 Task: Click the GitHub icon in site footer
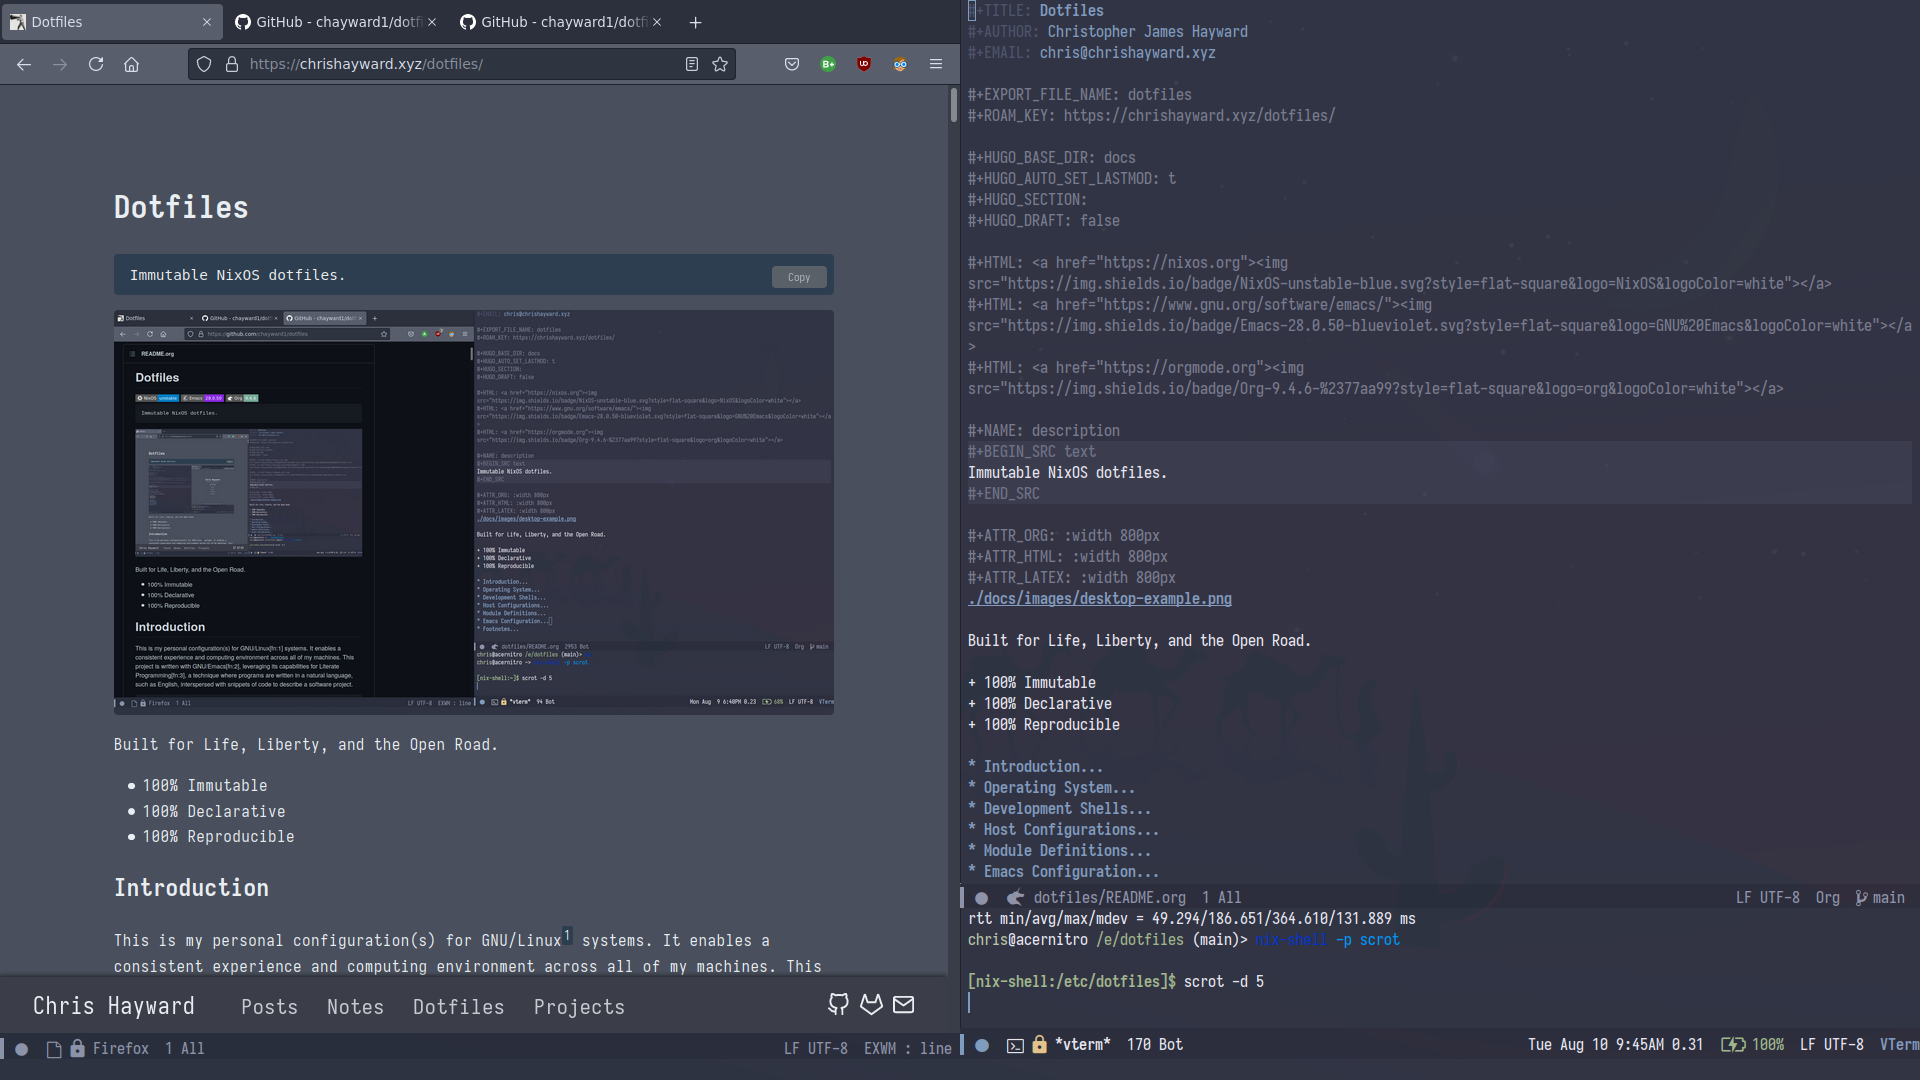tap(840, 1004)
